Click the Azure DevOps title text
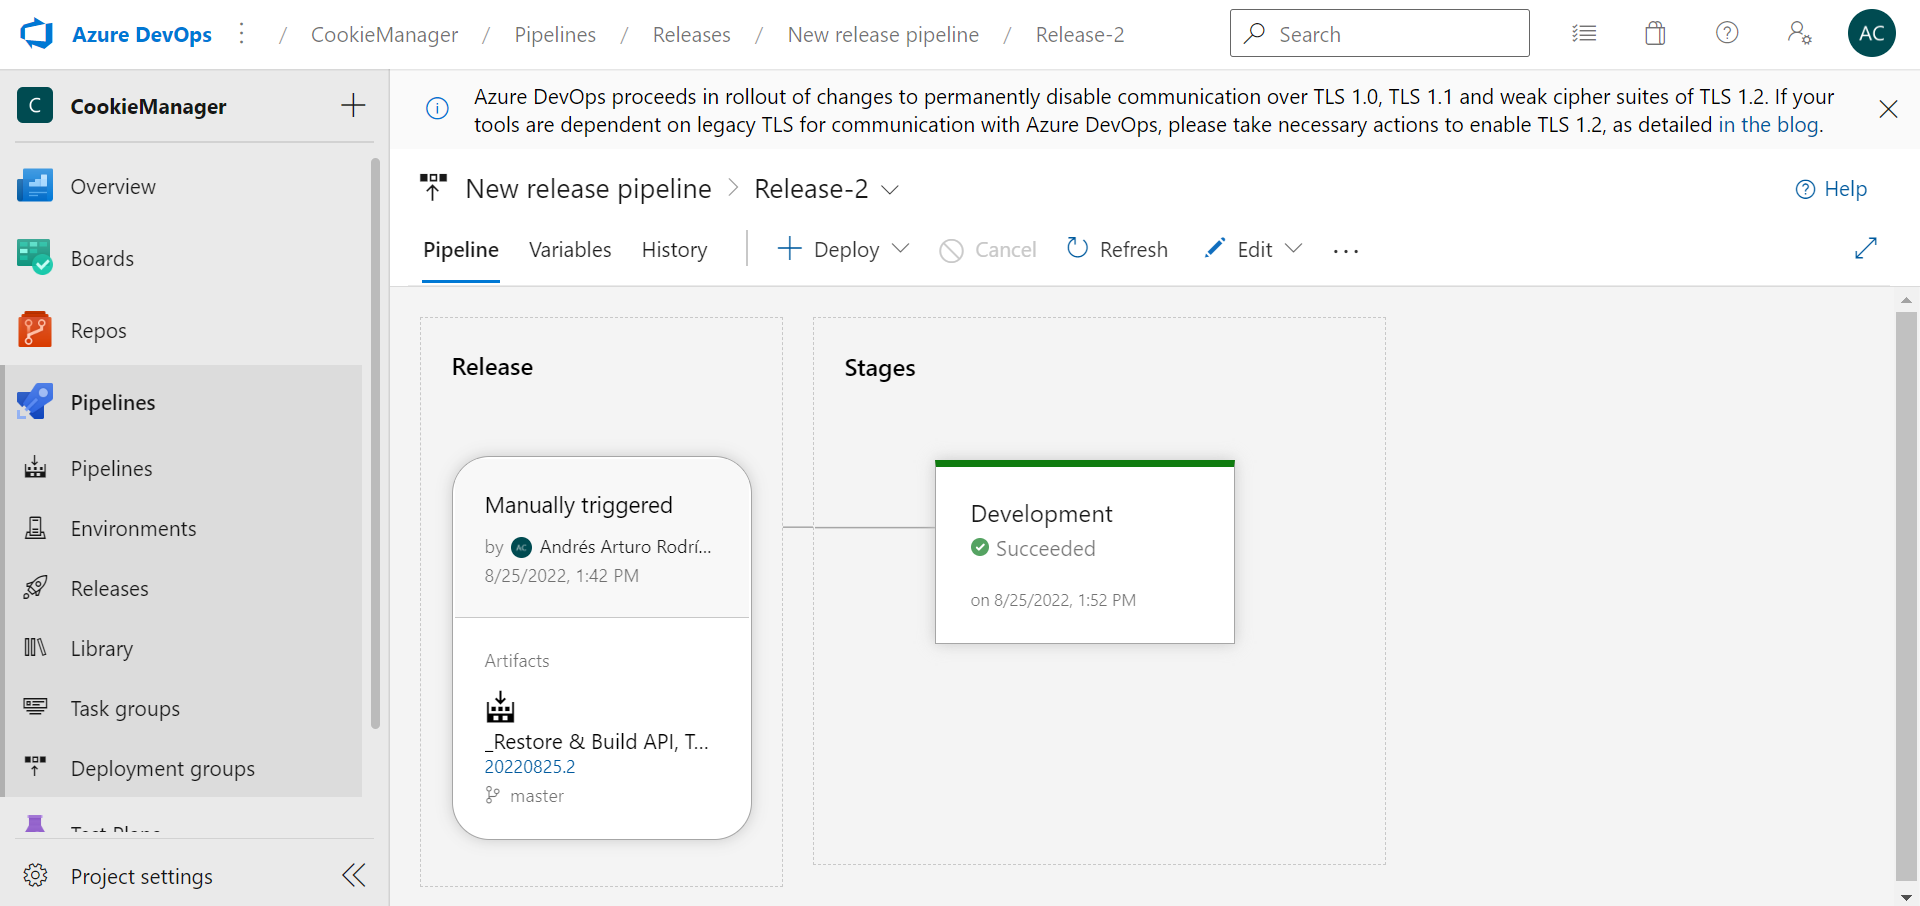This screenshot has width=1920, height=906. (x=142, y=34)
